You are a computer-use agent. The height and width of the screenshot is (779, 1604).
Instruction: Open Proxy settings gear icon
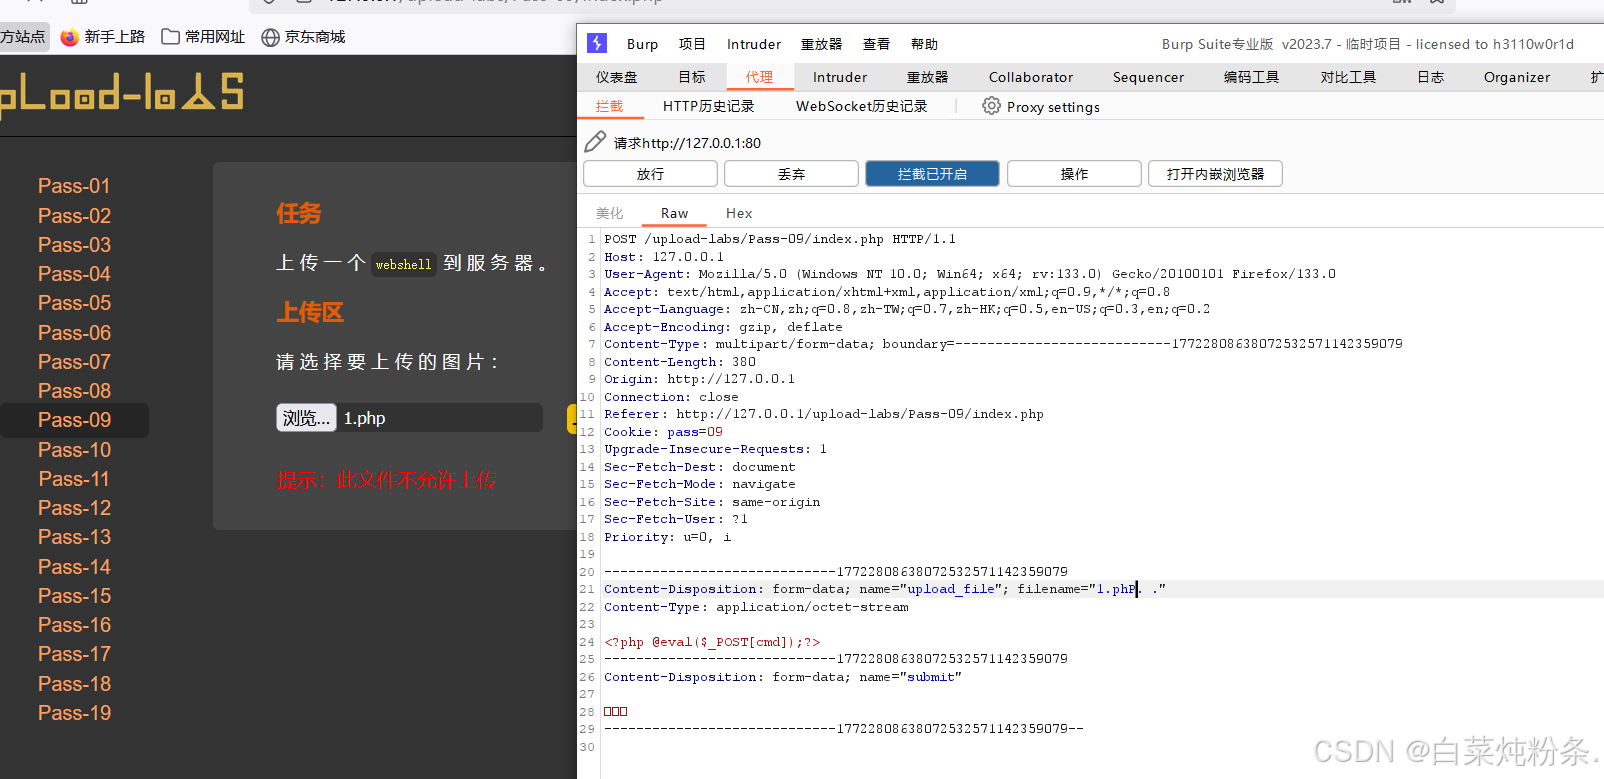click(991, 106)
